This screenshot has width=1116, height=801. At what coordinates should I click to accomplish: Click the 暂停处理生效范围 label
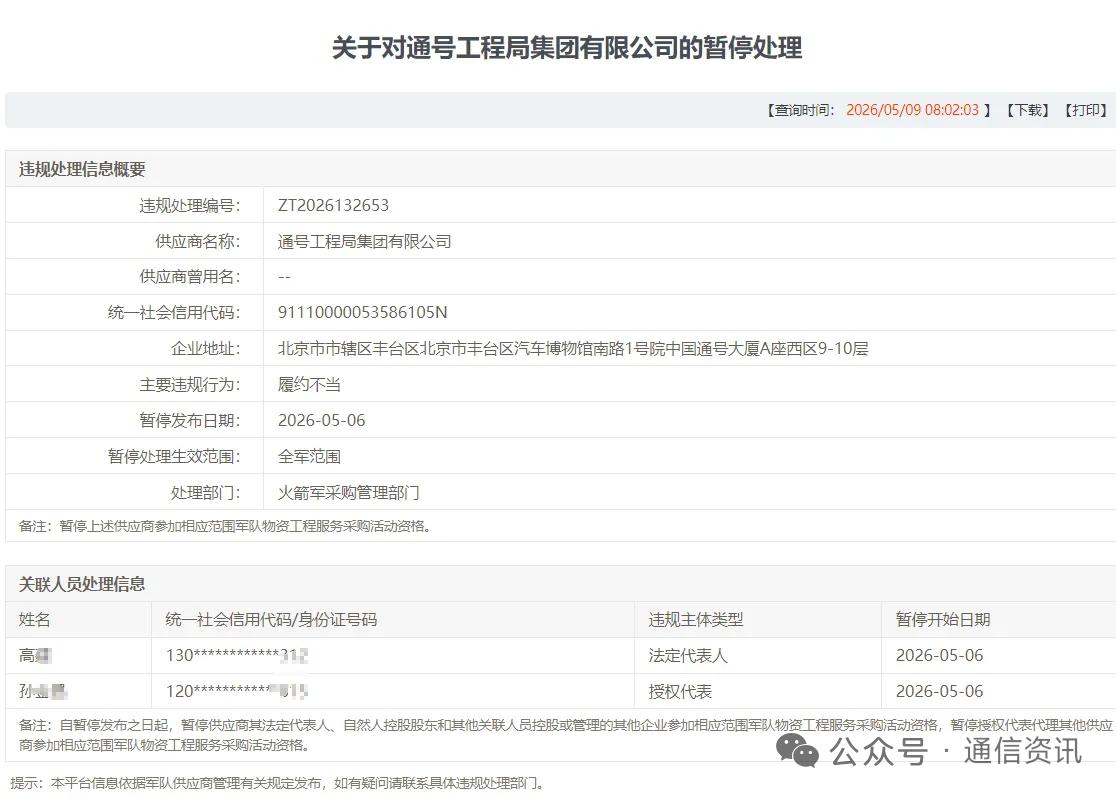click(x=174, y=456)
